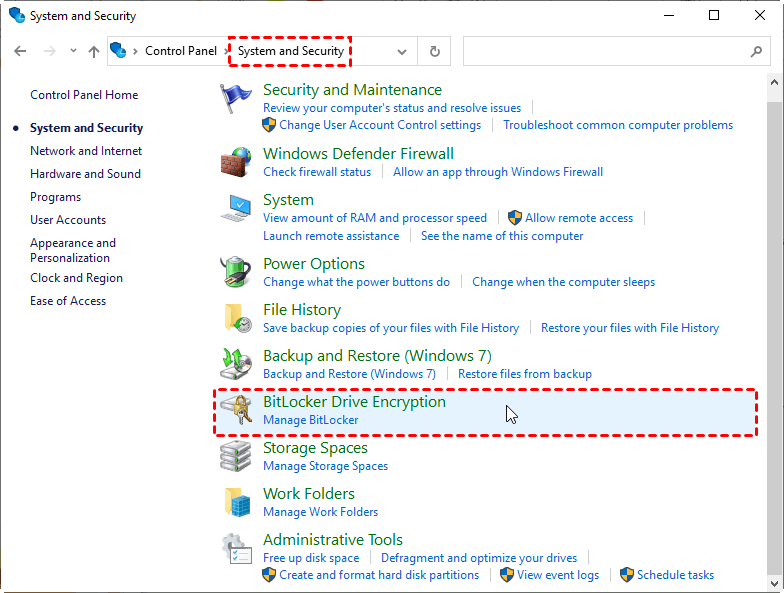Open the Programs category
Image resolution: width=784 pixels, height=593 pixels.
(x=56, y=197)
